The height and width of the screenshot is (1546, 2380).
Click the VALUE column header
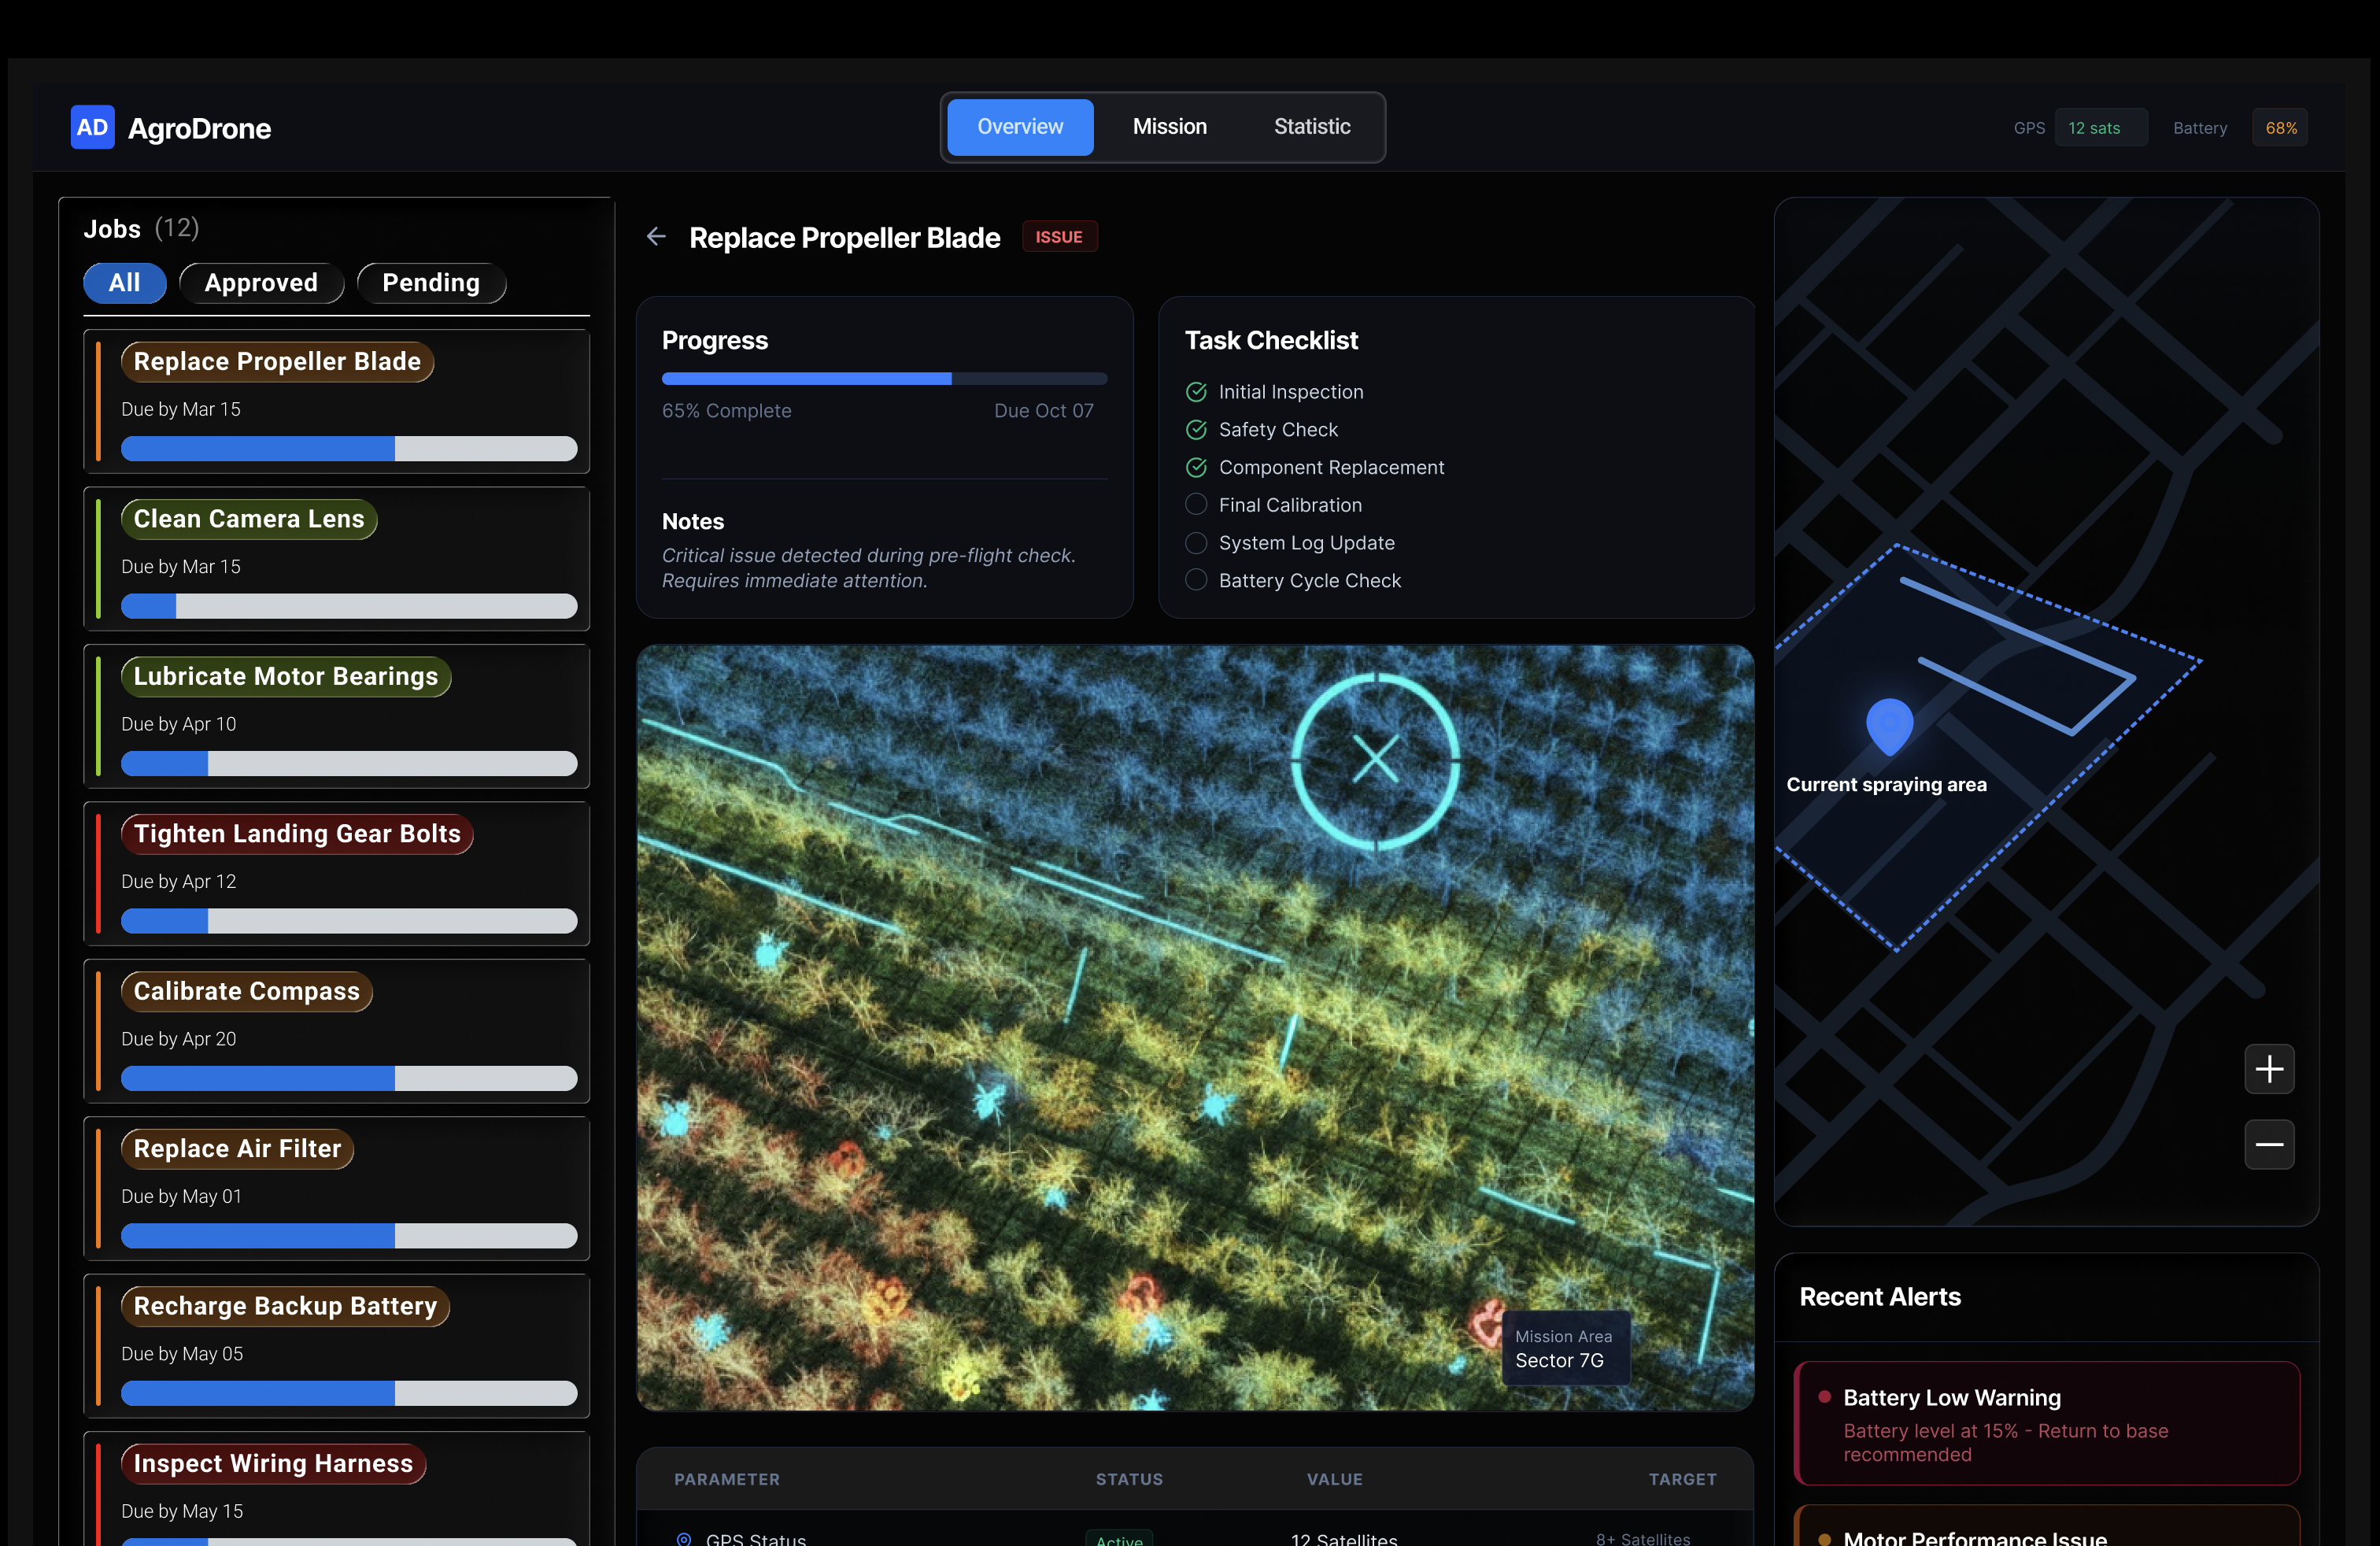tap(1334, 1478)
